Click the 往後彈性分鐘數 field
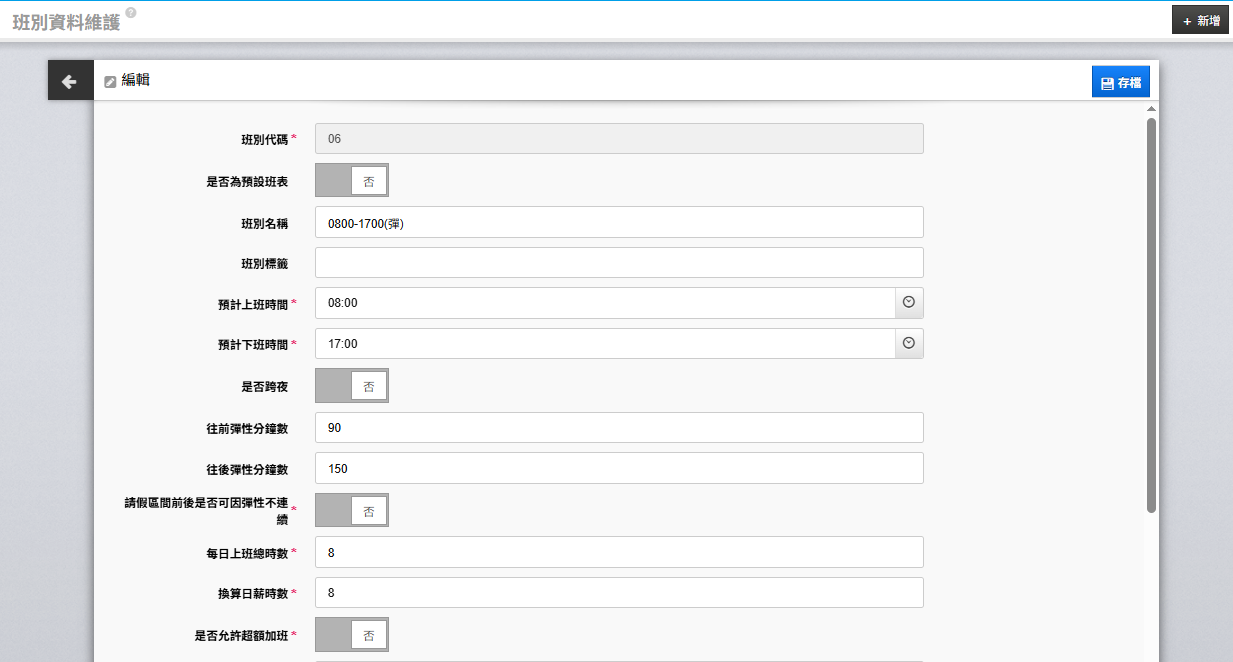Image resolution: width=1233 pixels, height=662 pixels. (x=618, y=468)
